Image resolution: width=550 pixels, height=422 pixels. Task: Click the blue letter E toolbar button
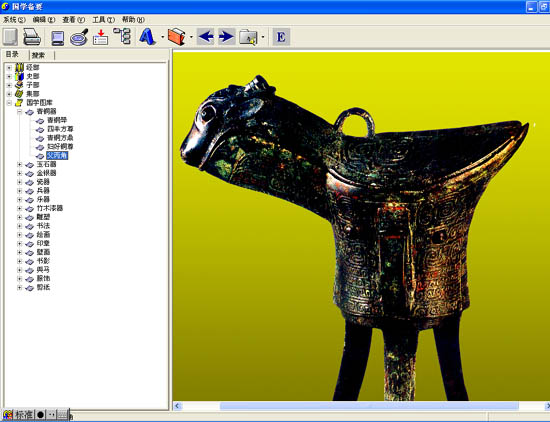(x=281, y=37)
